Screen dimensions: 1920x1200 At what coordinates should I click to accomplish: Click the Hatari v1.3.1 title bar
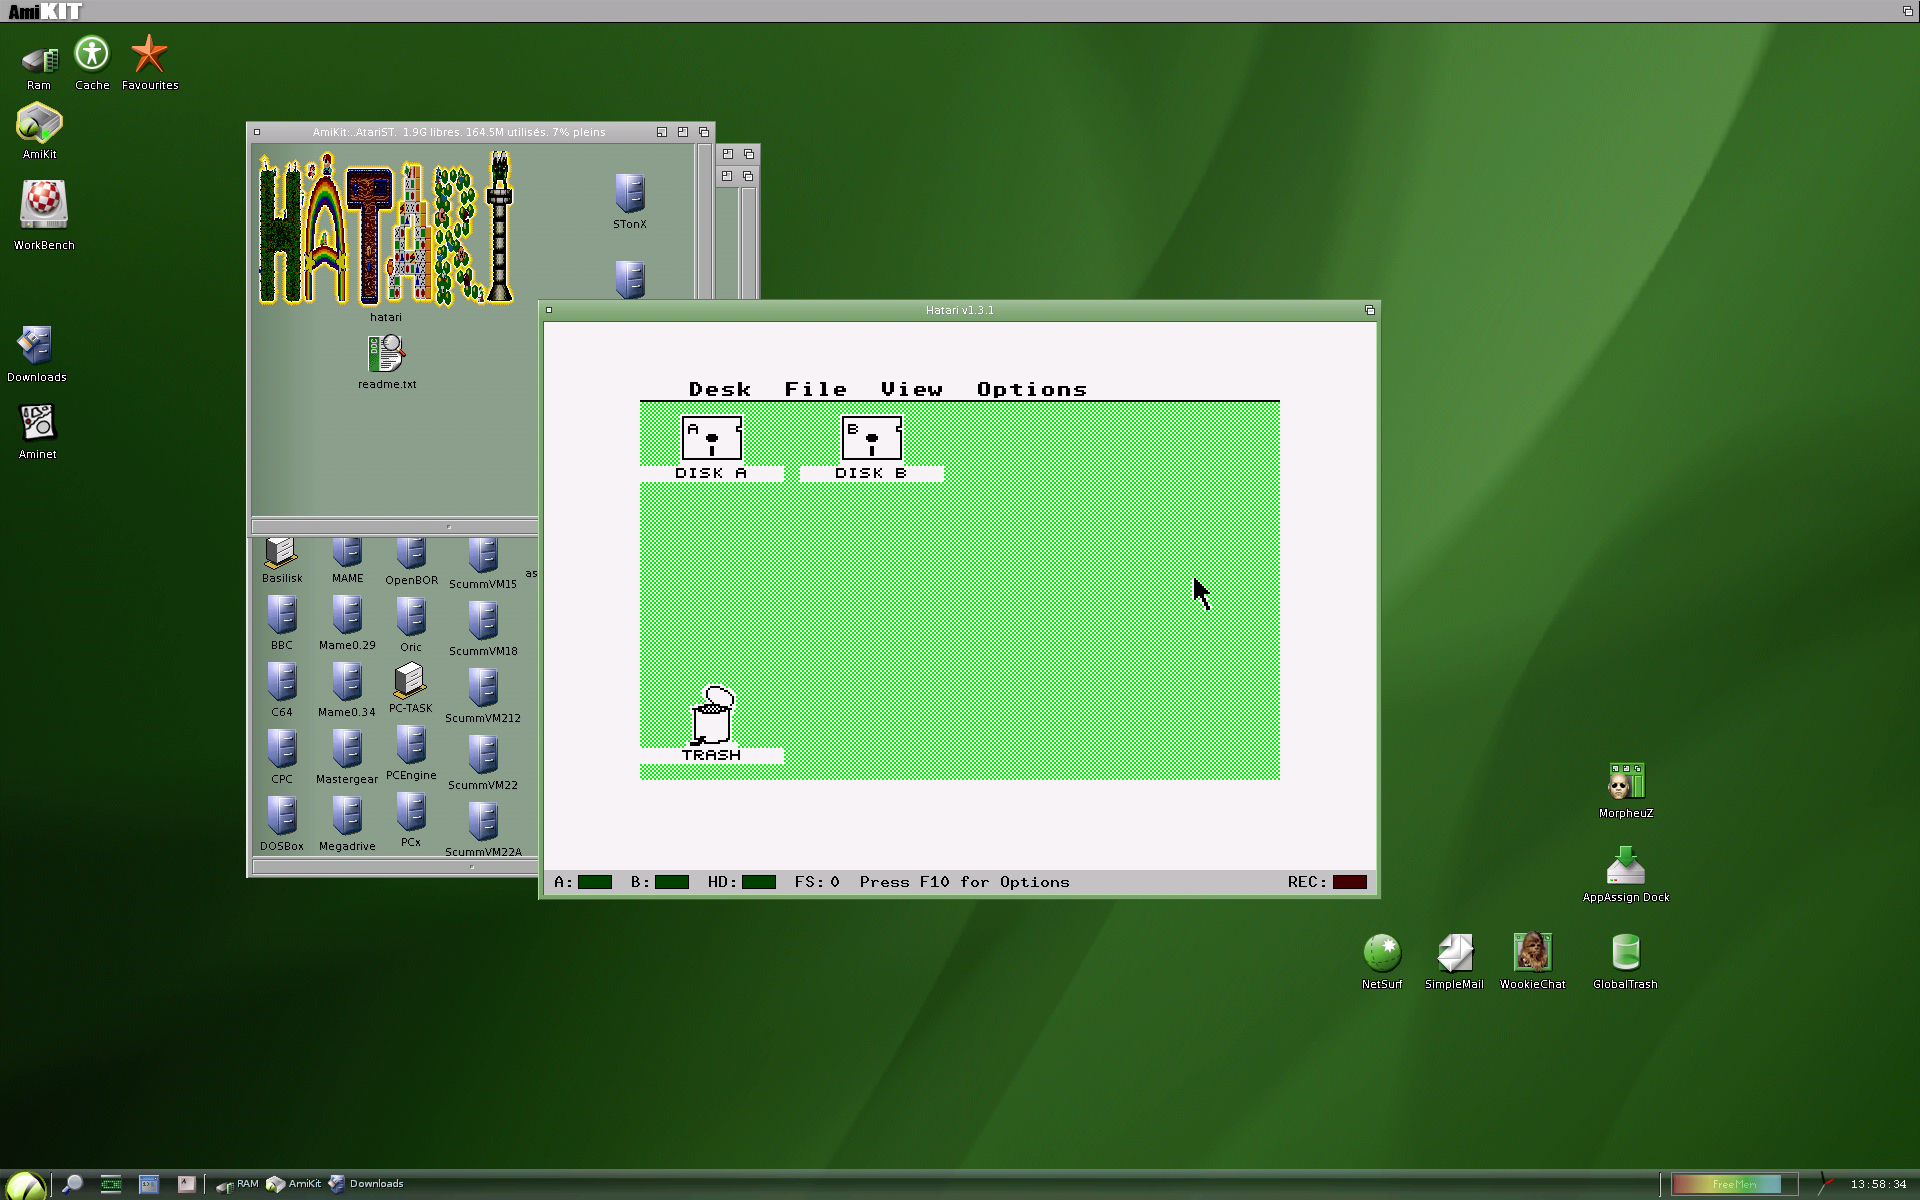(x=959, y=310)
